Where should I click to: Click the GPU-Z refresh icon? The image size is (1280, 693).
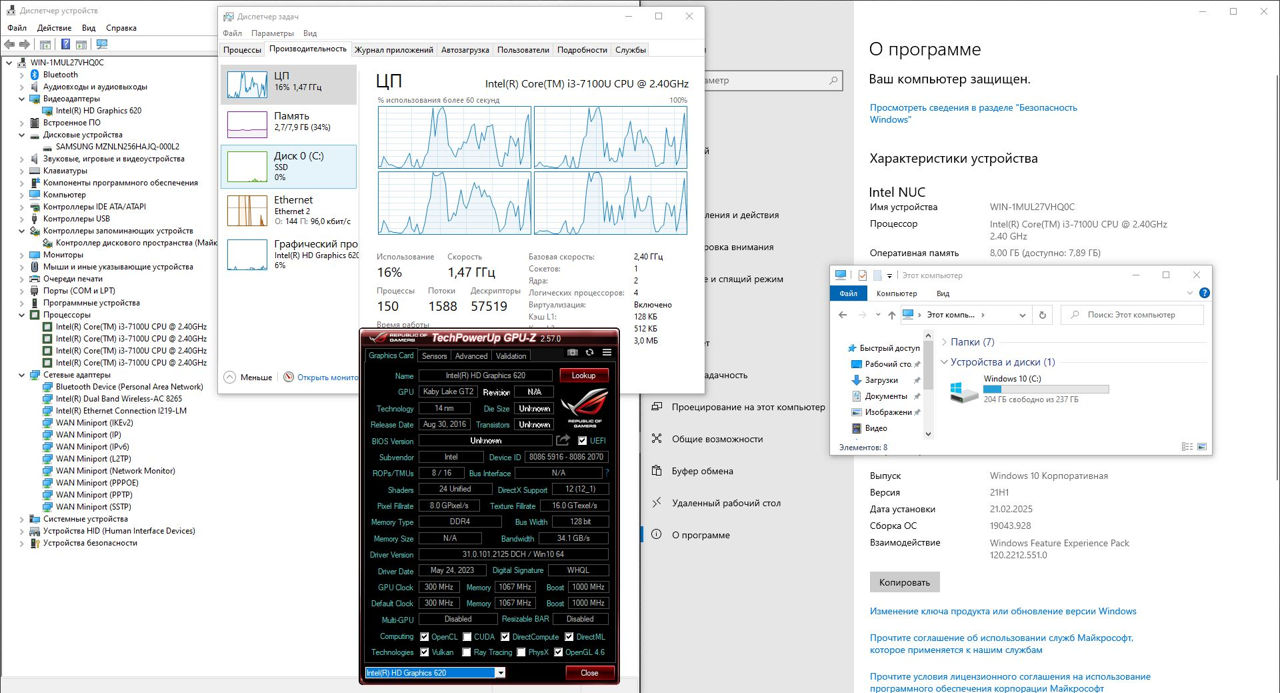click(x=590, y=352)
